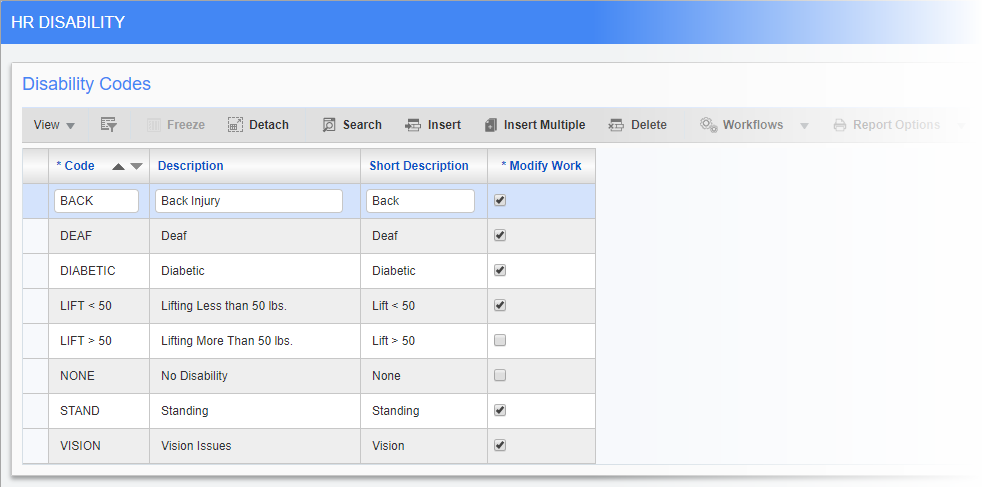983x487 pixels.
Task: Click the Freeze column icon
Action: [x=154, y=125]
